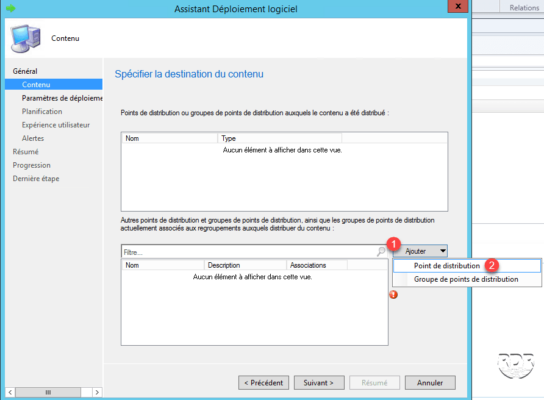Image resolution: width=544 pixels, height=400 pixels.
Task: Sort lower list by Description column
Action: click(245, 265)
